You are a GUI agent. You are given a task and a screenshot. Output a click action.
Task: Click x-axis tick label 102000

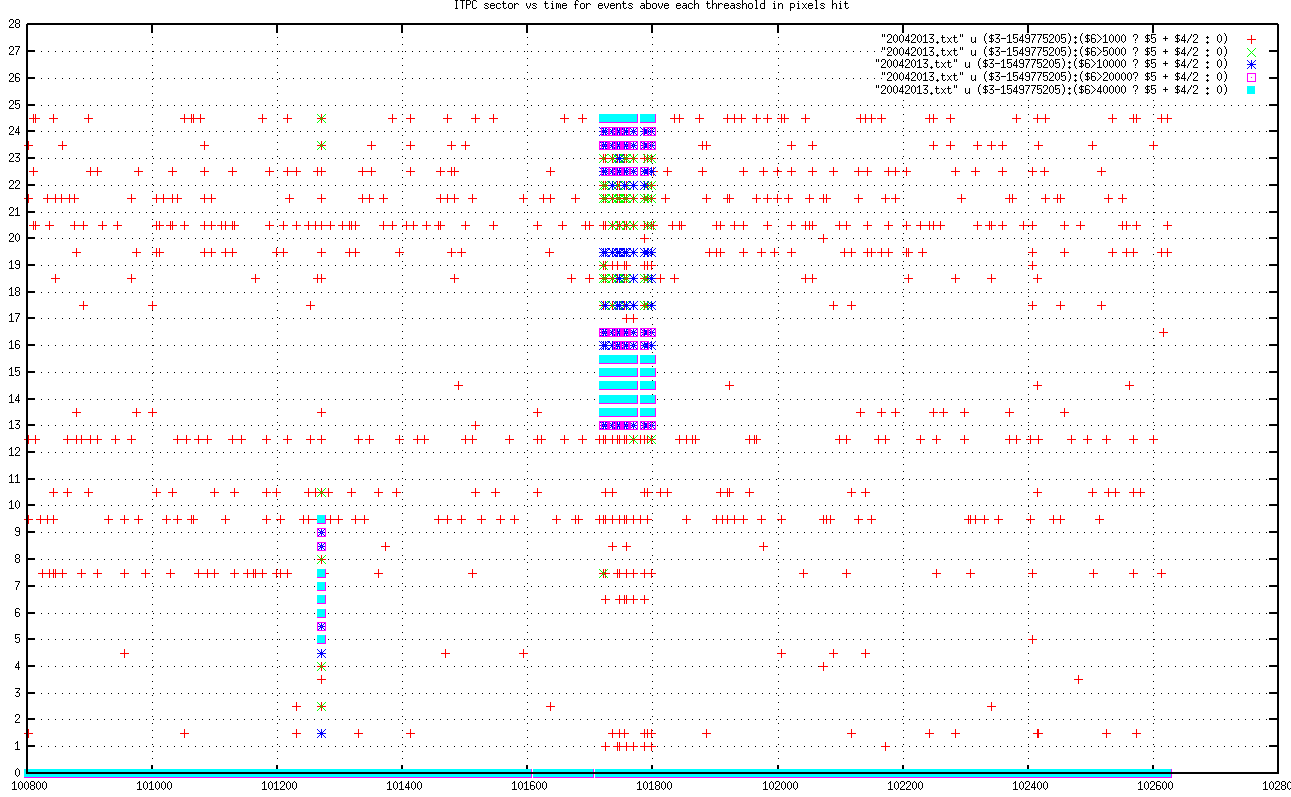point(778,788)
